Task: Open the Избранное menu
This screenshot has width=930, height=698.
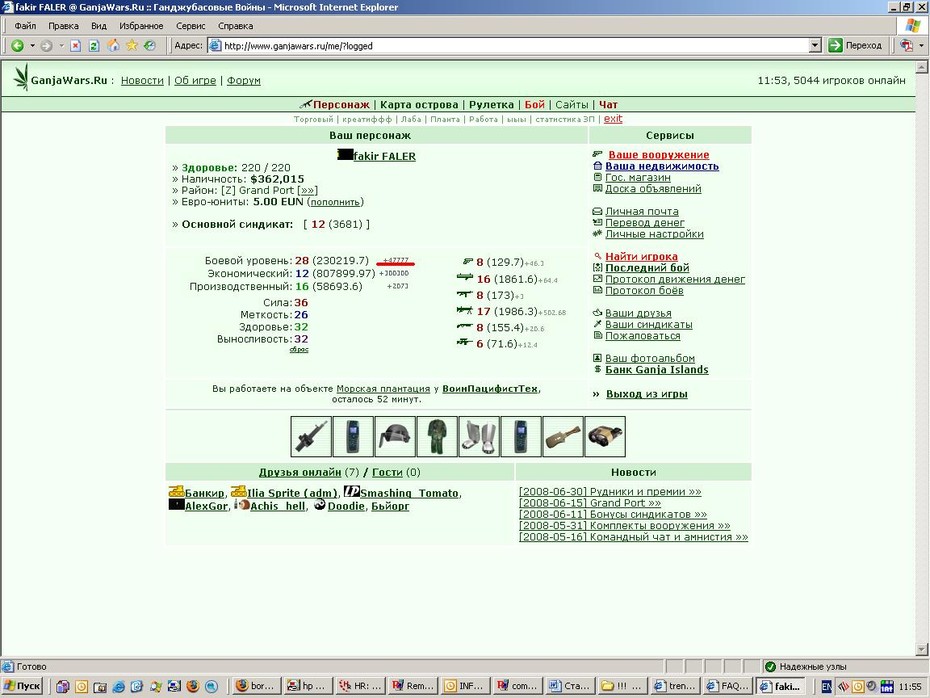Action: pos(141,26)
